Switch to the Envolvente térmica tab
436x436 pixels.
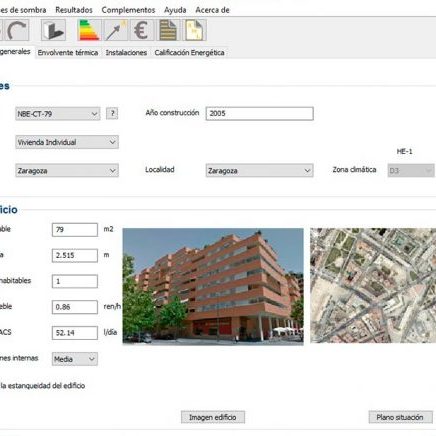[68, 53]
